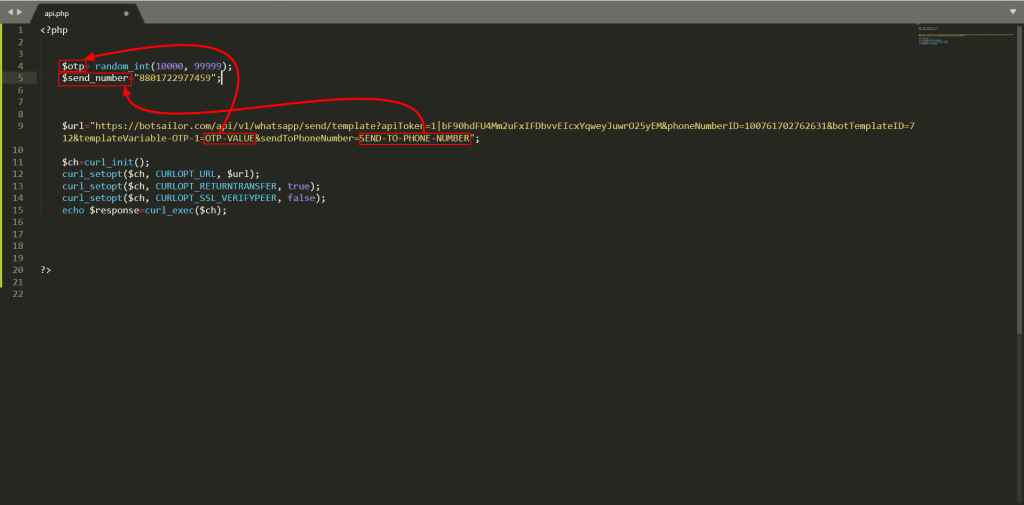Screen dimensions: 1024x505
Task: Close api.php using the unsaved dot
Action: point(125,14)
